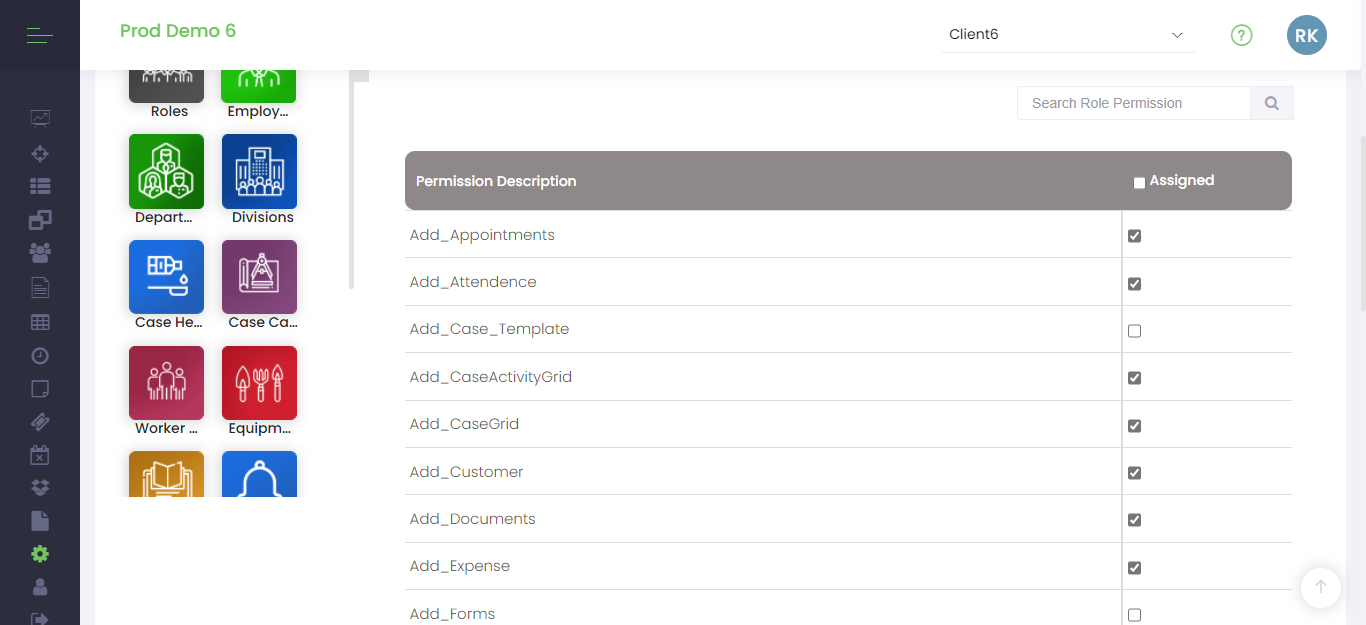Open the Client6 dropdown selector
The image size is (1366, 625).
[1067, 35]
